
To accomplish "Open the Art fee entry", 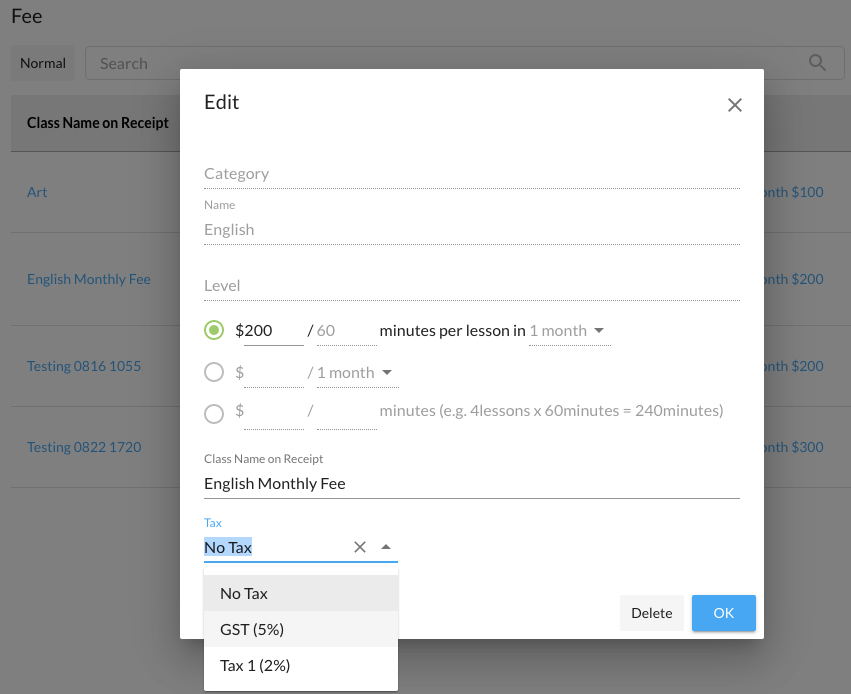I will click(x=37, y=192).
